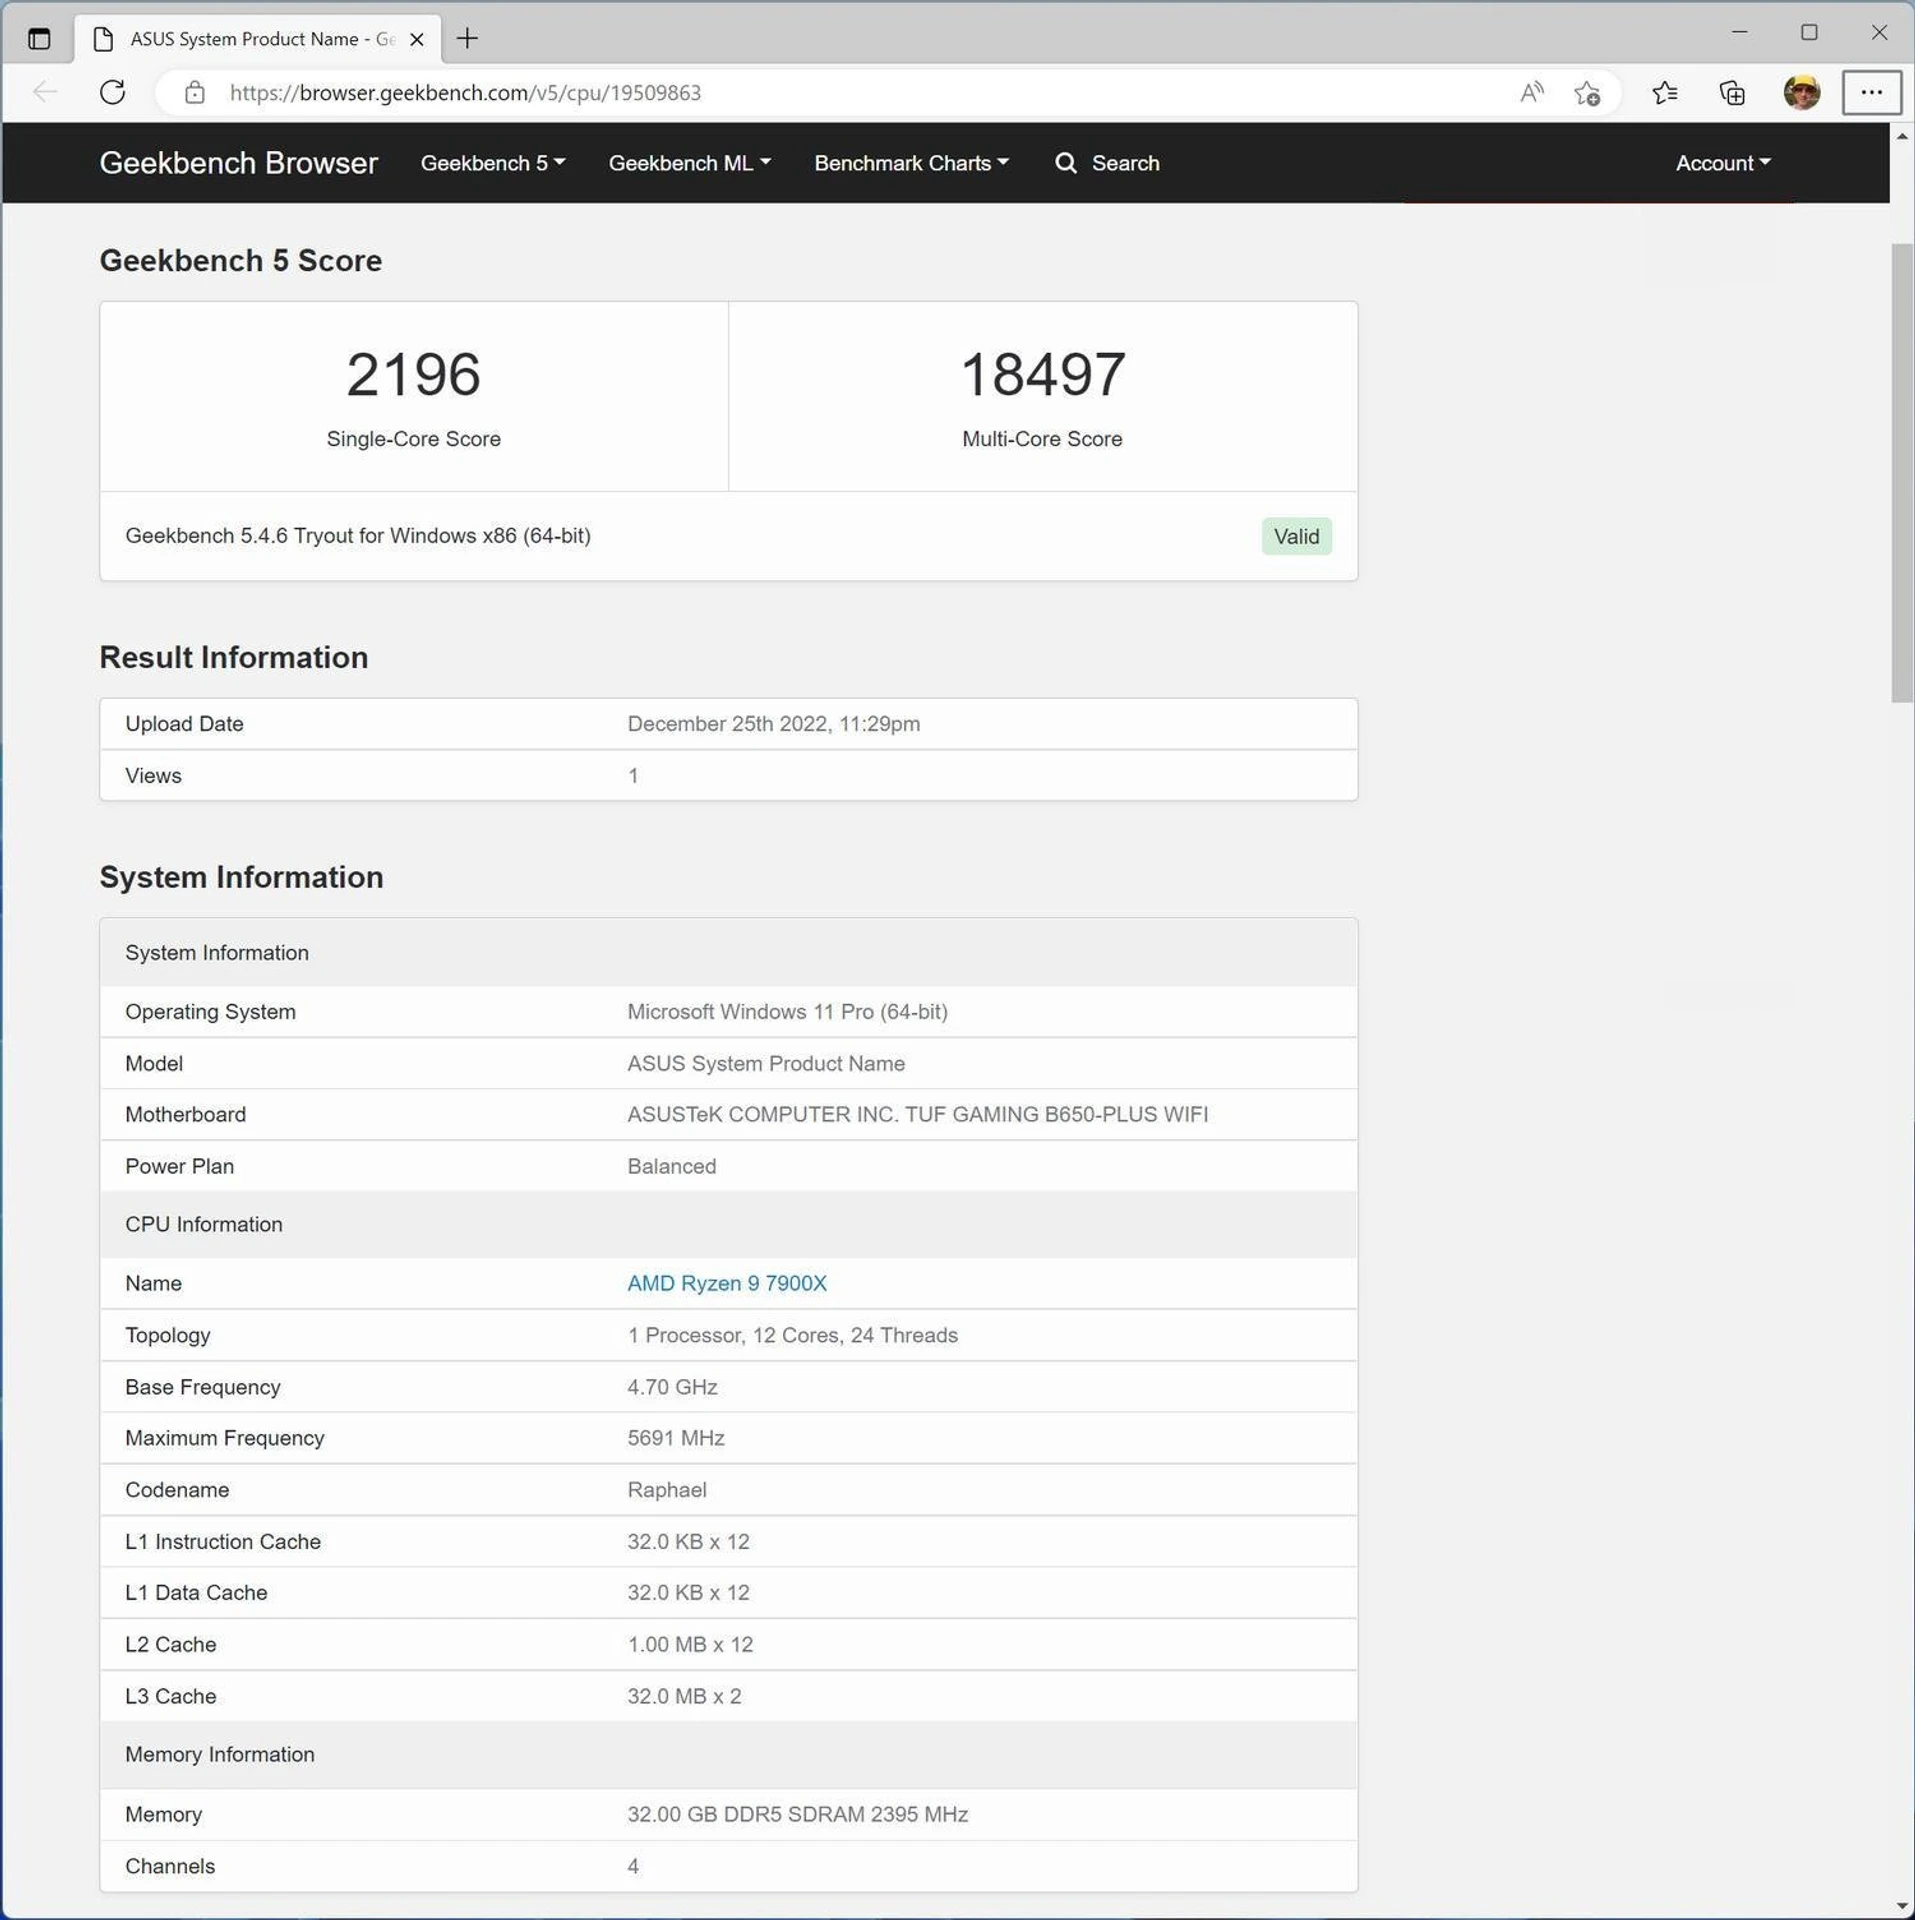Screen dimensions: 1915x1920
Task: Click the 'Geekbench 5 Score' heading
Action: (x=240, y=261)
